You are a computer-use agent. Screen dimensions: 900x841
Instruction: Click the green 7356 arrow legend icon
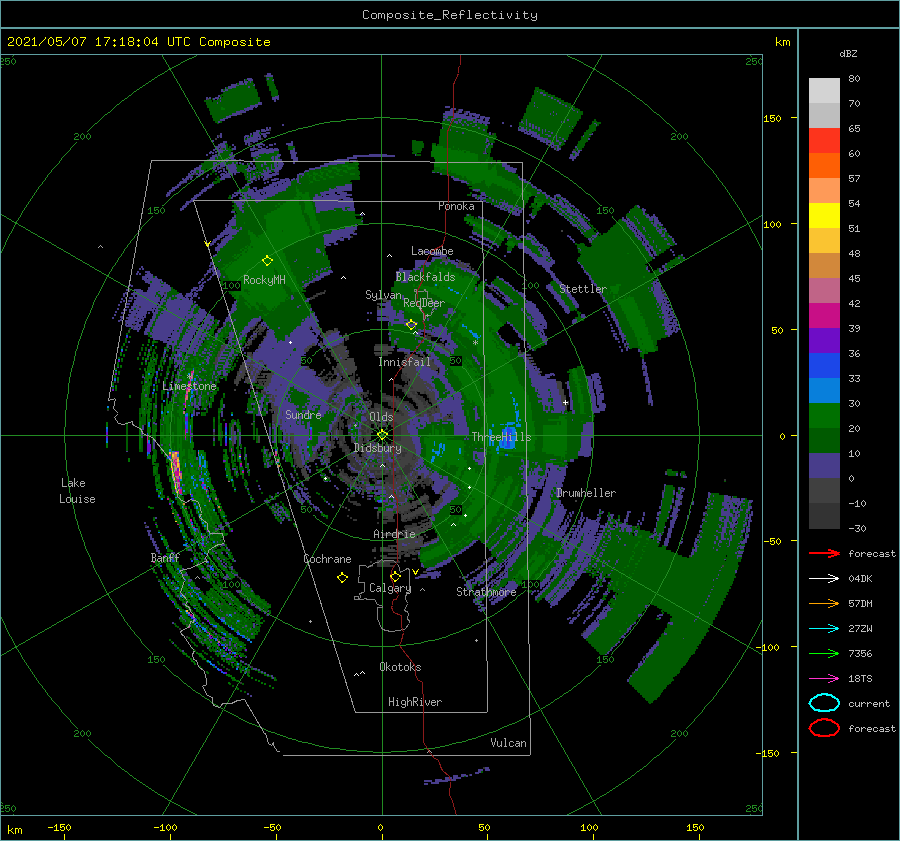[824, 653]
